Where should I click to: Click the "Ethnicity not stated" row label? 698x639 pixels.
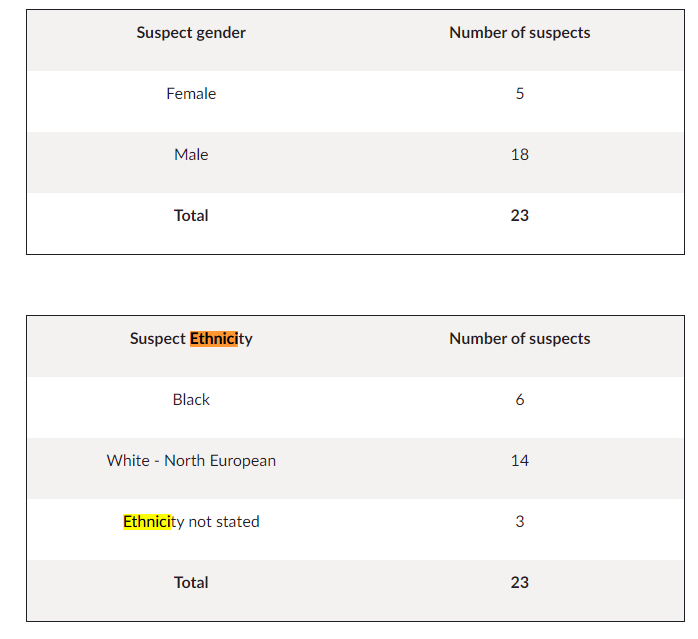click(191, 522)
